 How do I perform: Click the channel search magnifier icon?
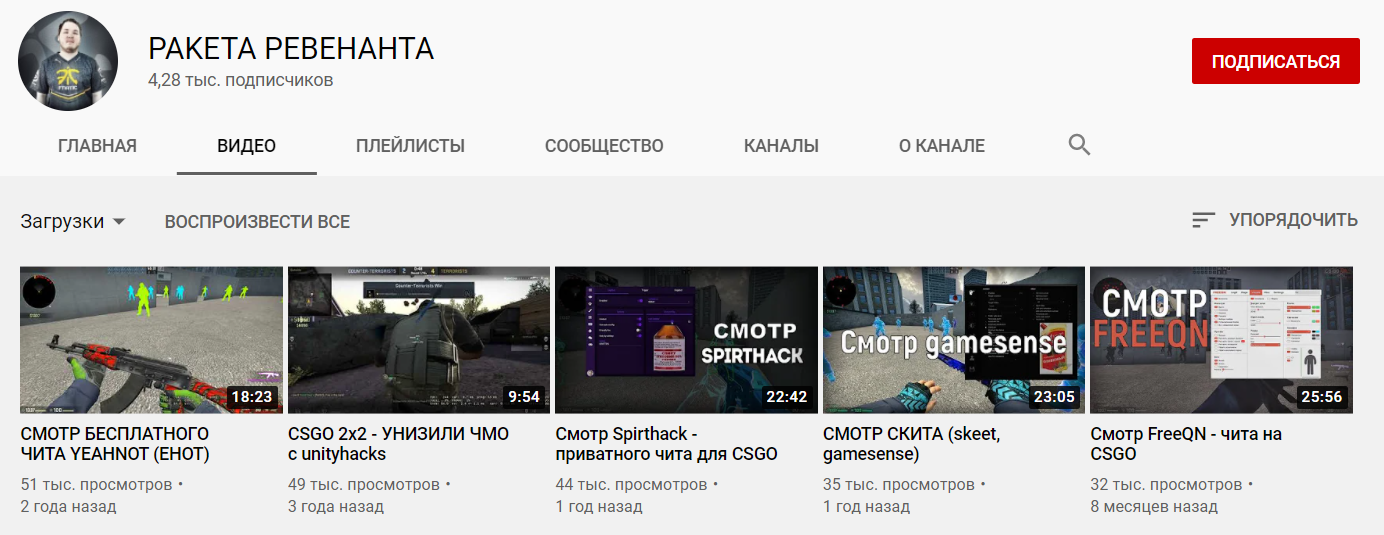1079,145
